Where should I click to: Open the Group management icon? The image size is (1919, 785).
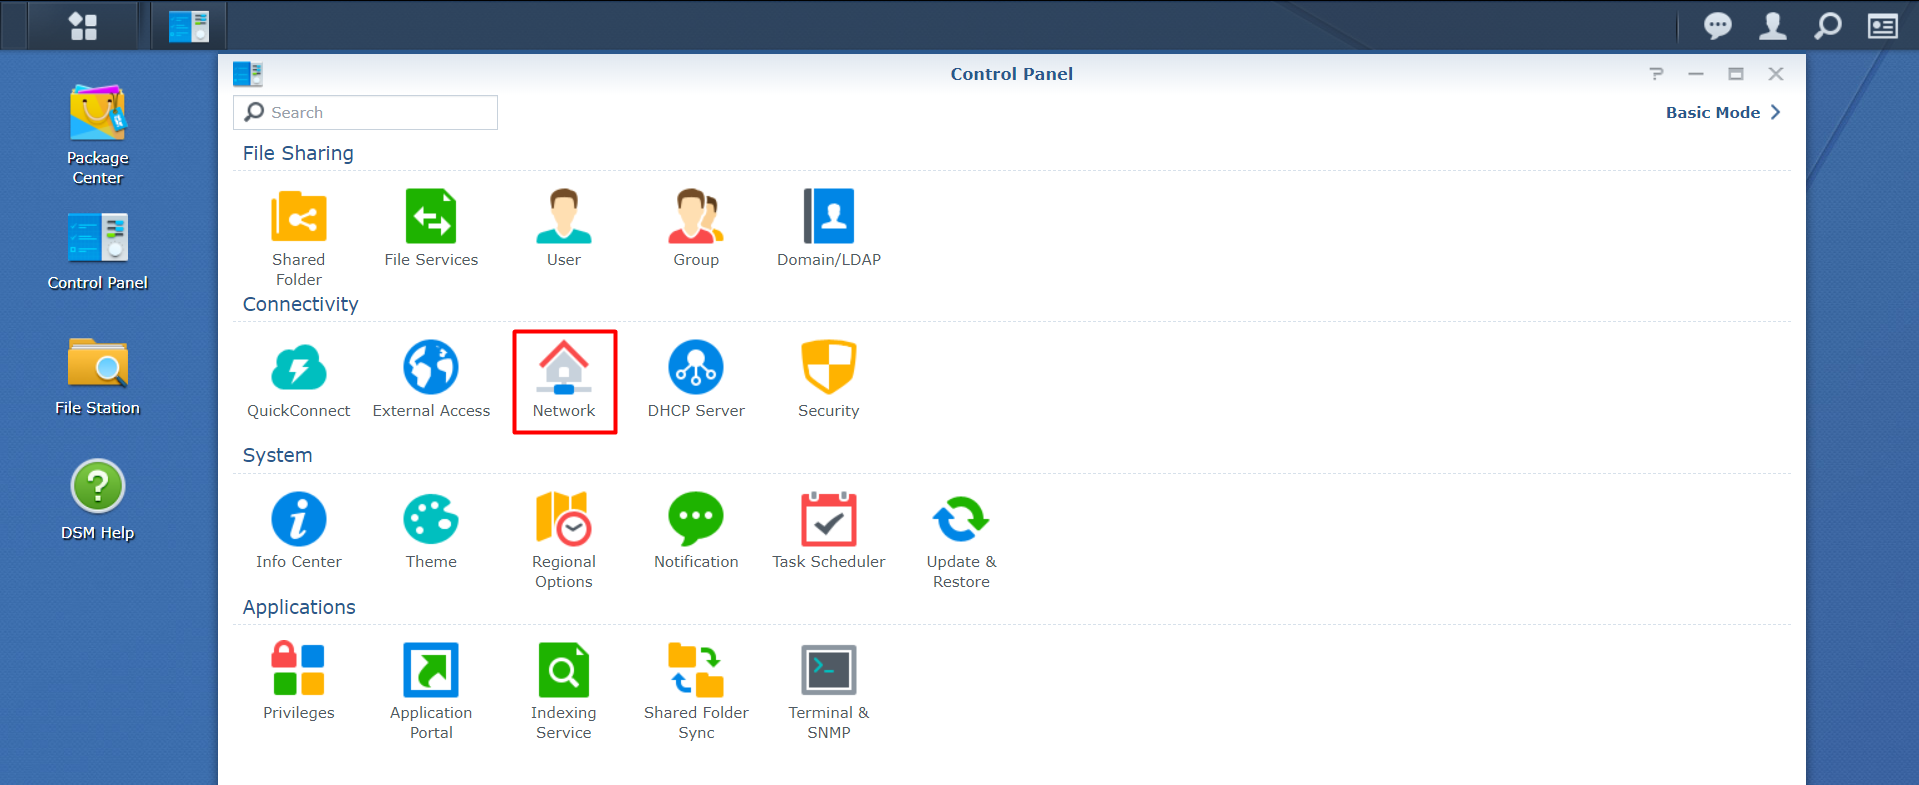coord(696,228)
